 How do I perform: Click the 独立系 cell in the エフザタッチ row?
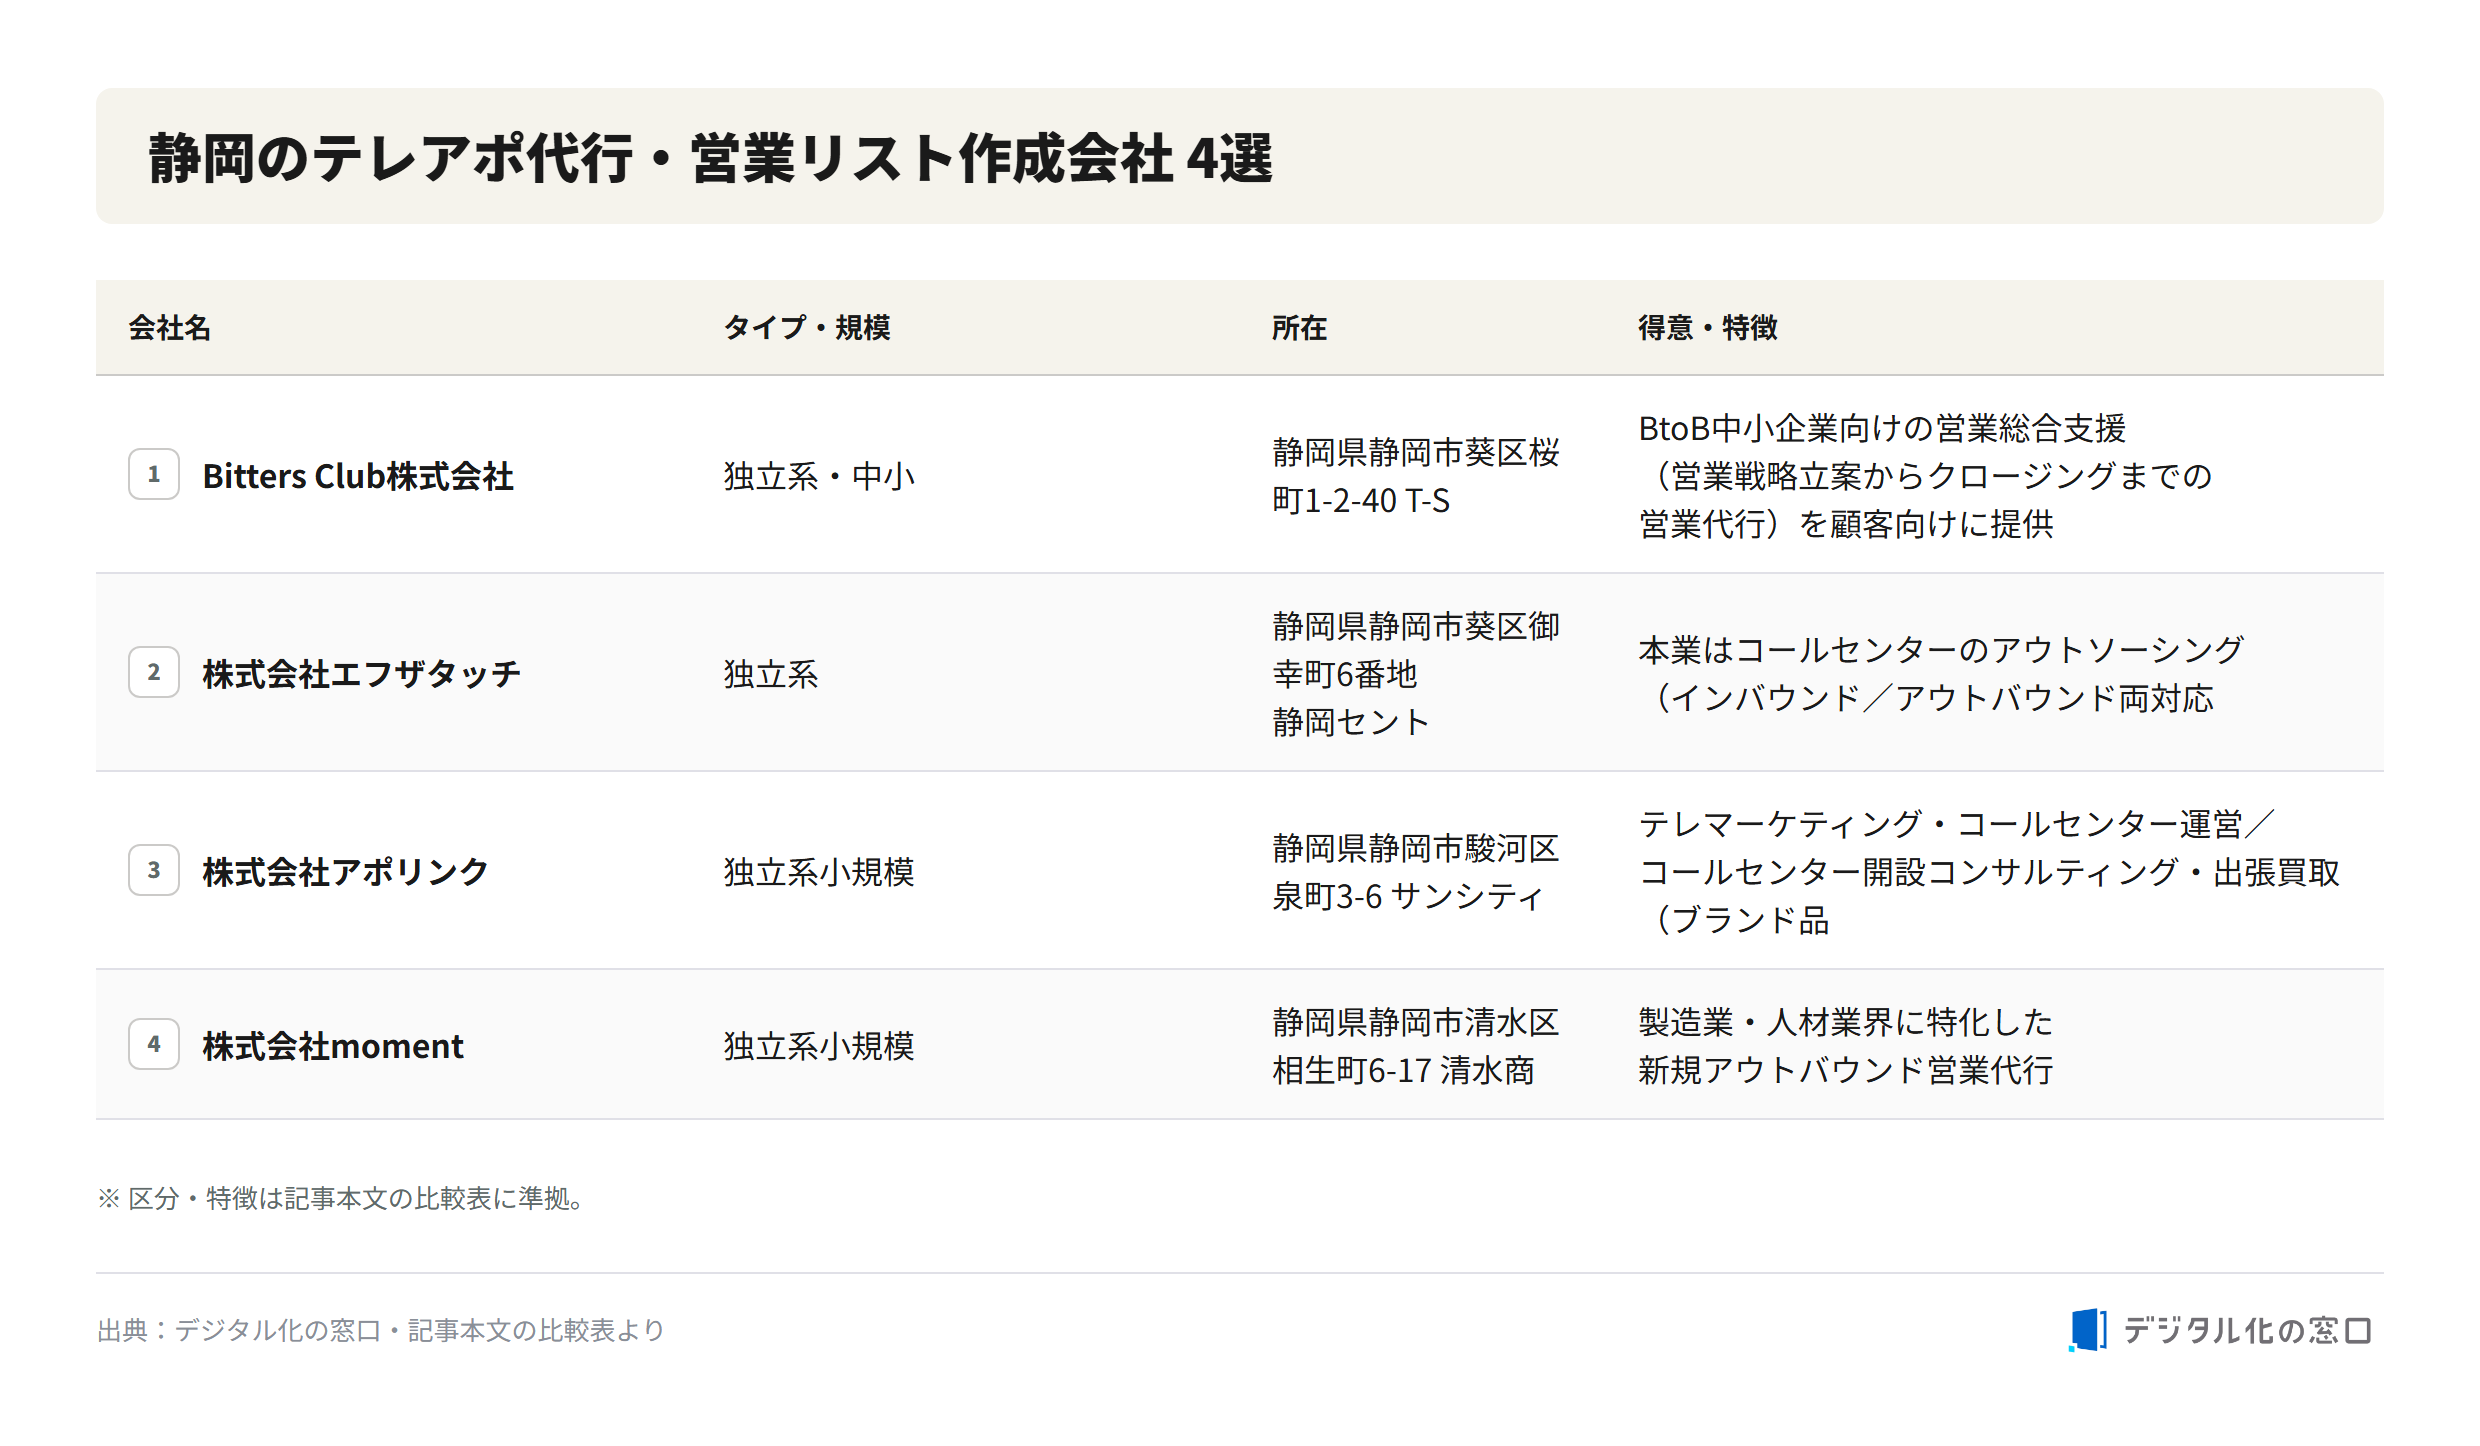click(771, 674)
